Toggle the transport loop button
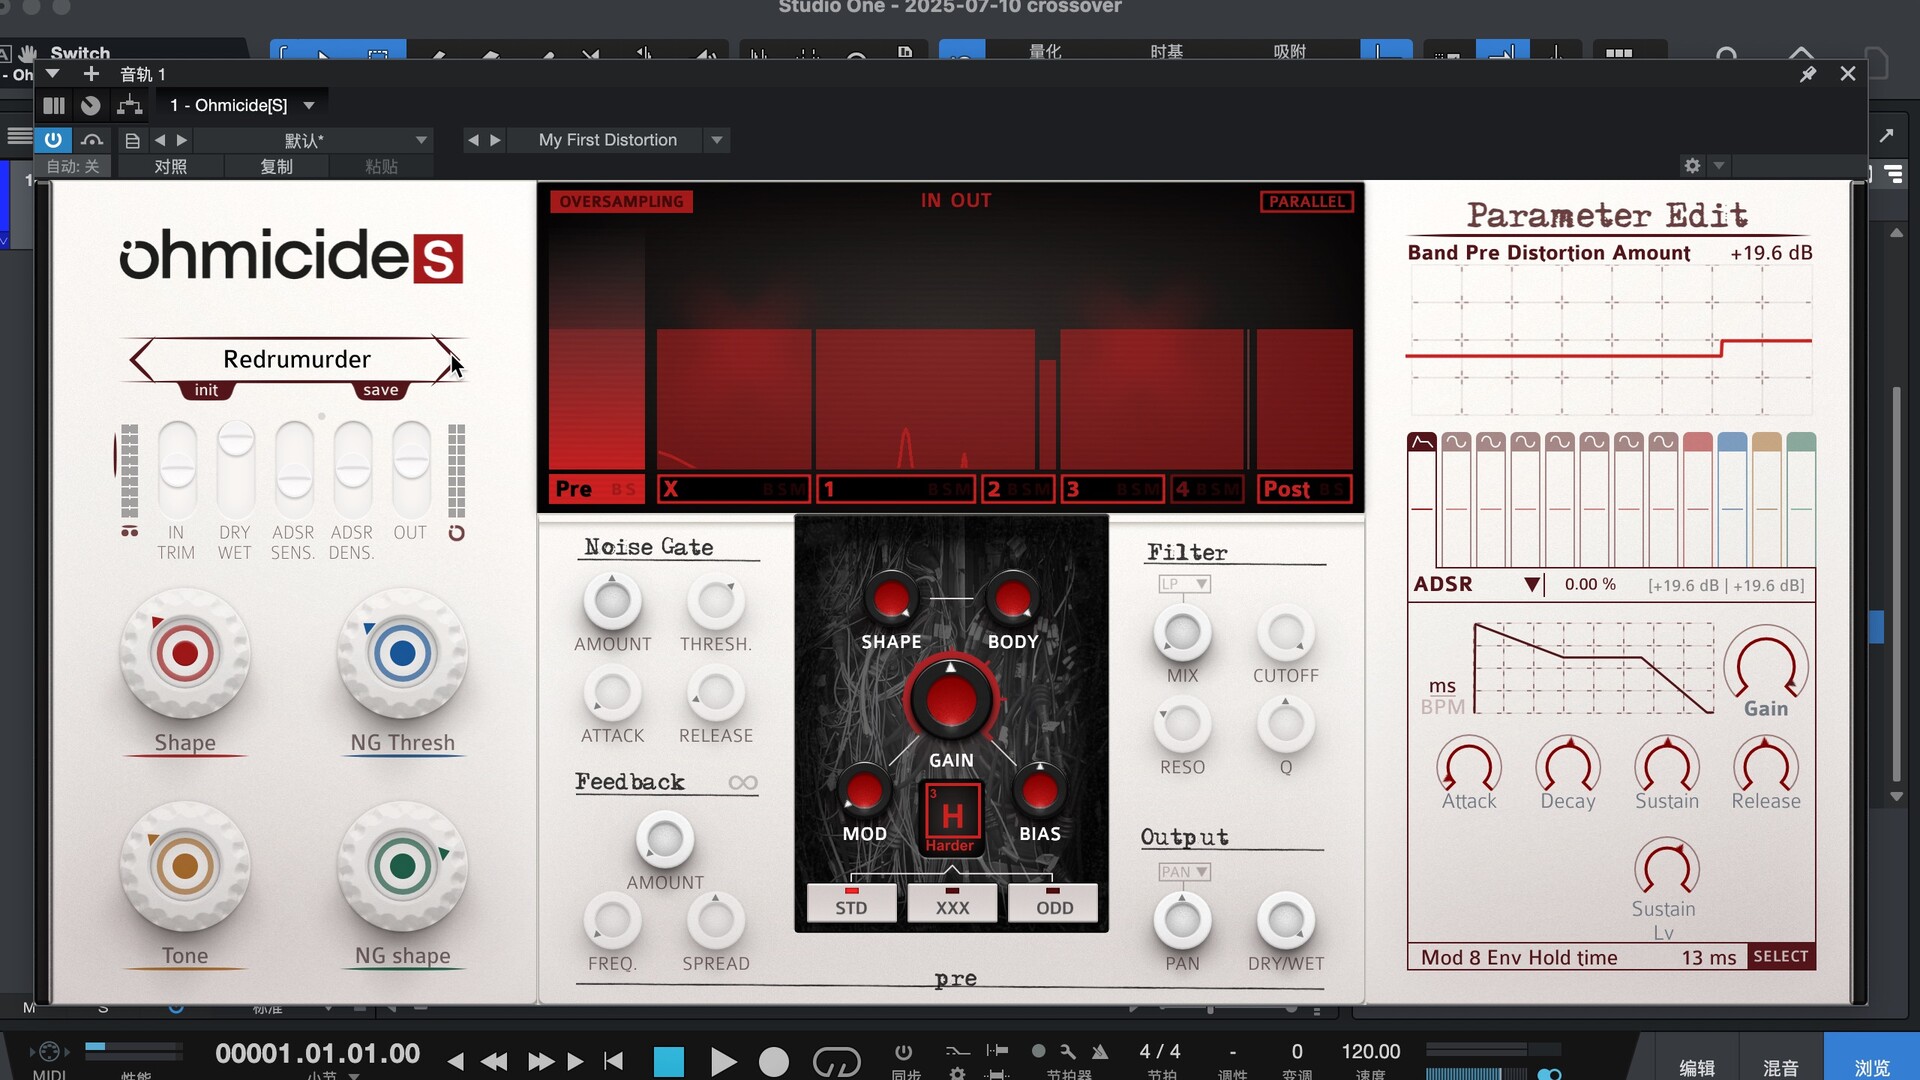Image resolution: width=1920 pixels, height=1080 pixels. 836,1061
